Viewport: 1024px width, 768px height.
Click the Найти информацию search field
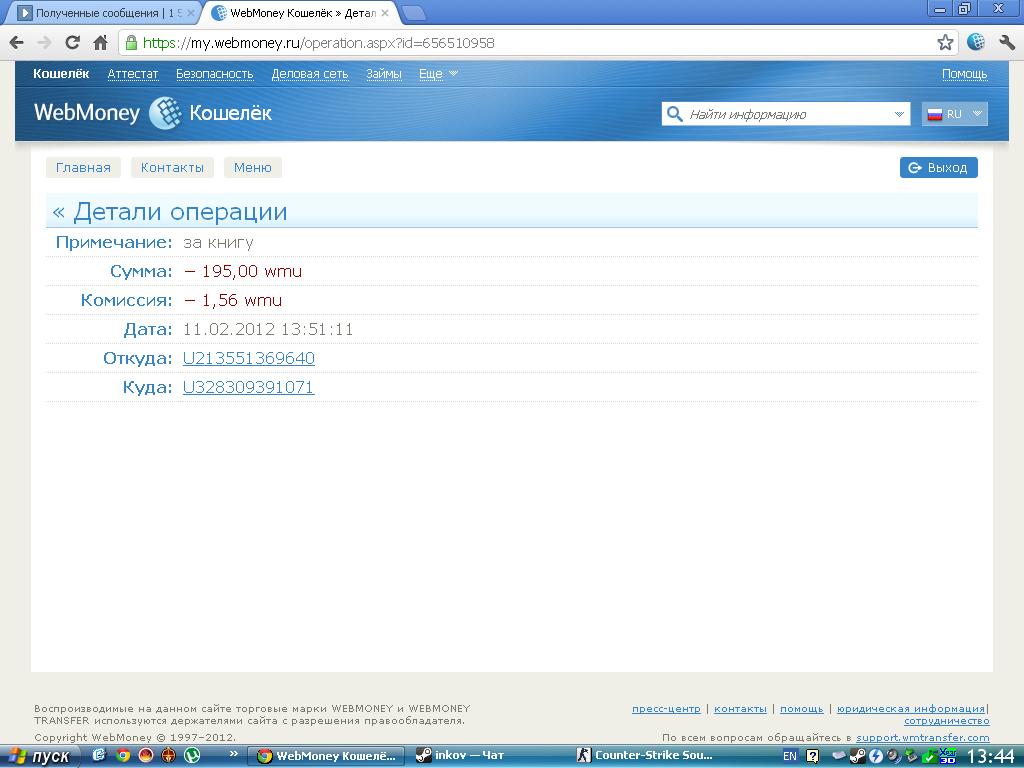pos(786,114)
